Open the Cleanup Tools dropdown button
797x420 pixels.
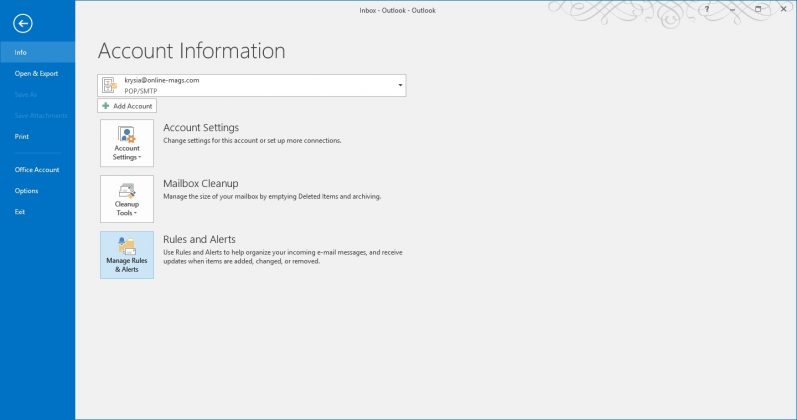tap(127, 199)
